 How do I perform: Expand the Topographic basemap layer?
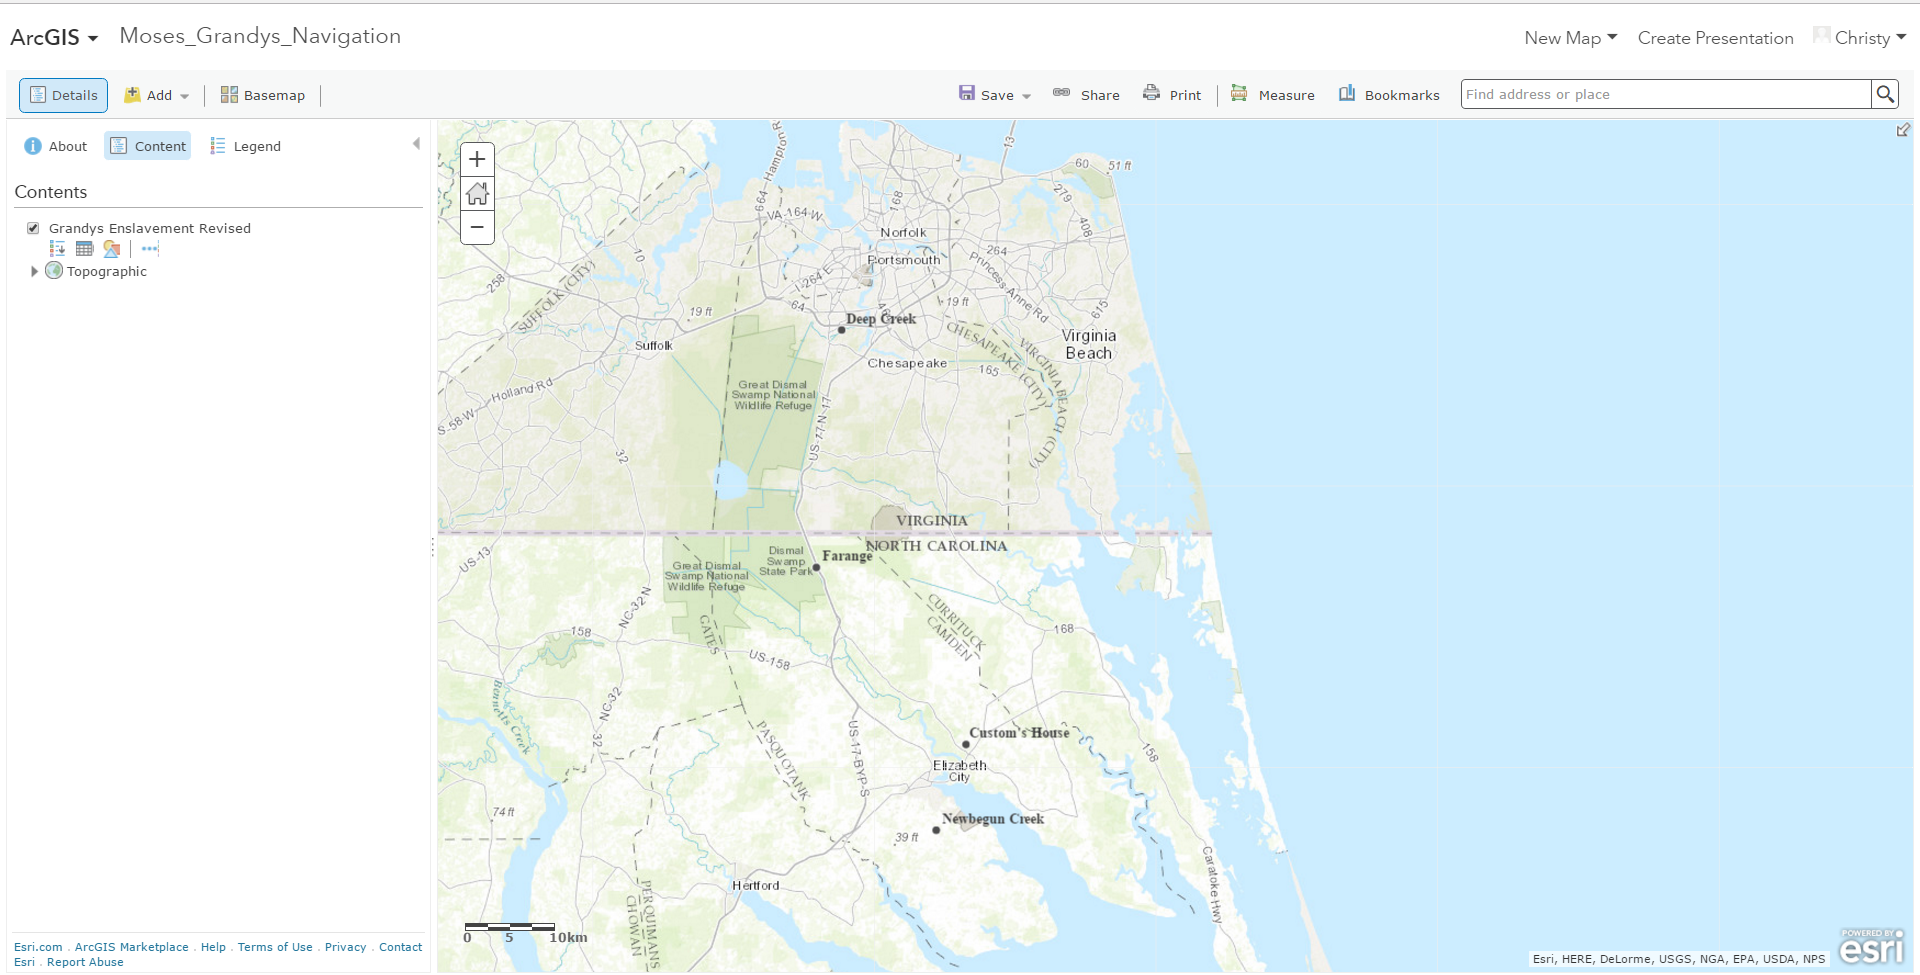34,271
